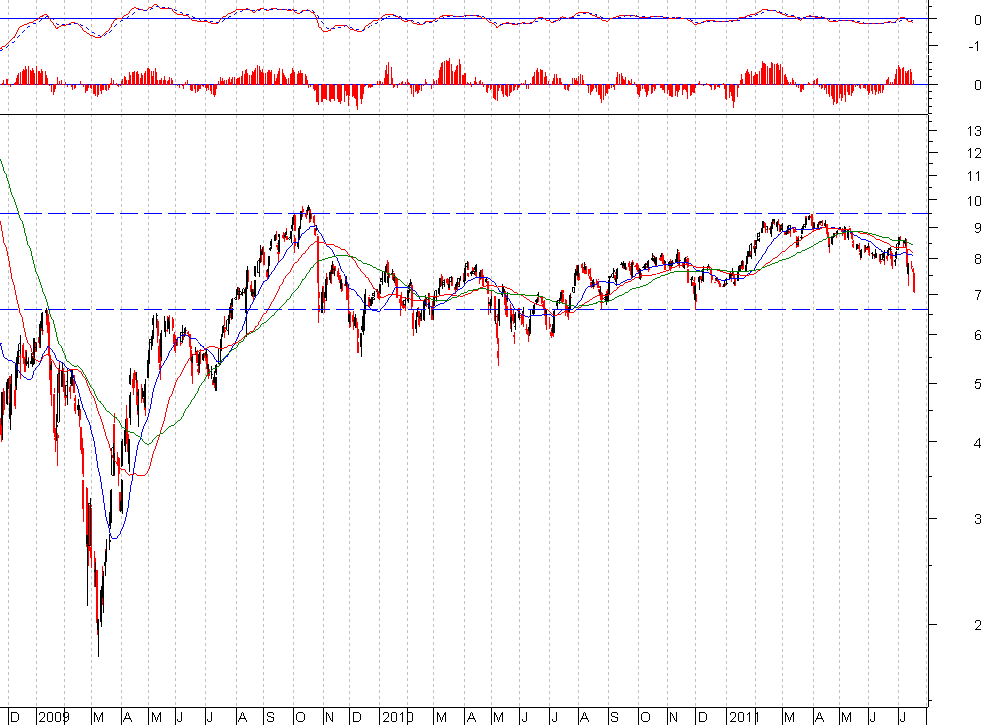The height and width of the screenshot is (725, 985).
Task: Click the 'N' November 2009 axis label
Action: tap(329, 717)
